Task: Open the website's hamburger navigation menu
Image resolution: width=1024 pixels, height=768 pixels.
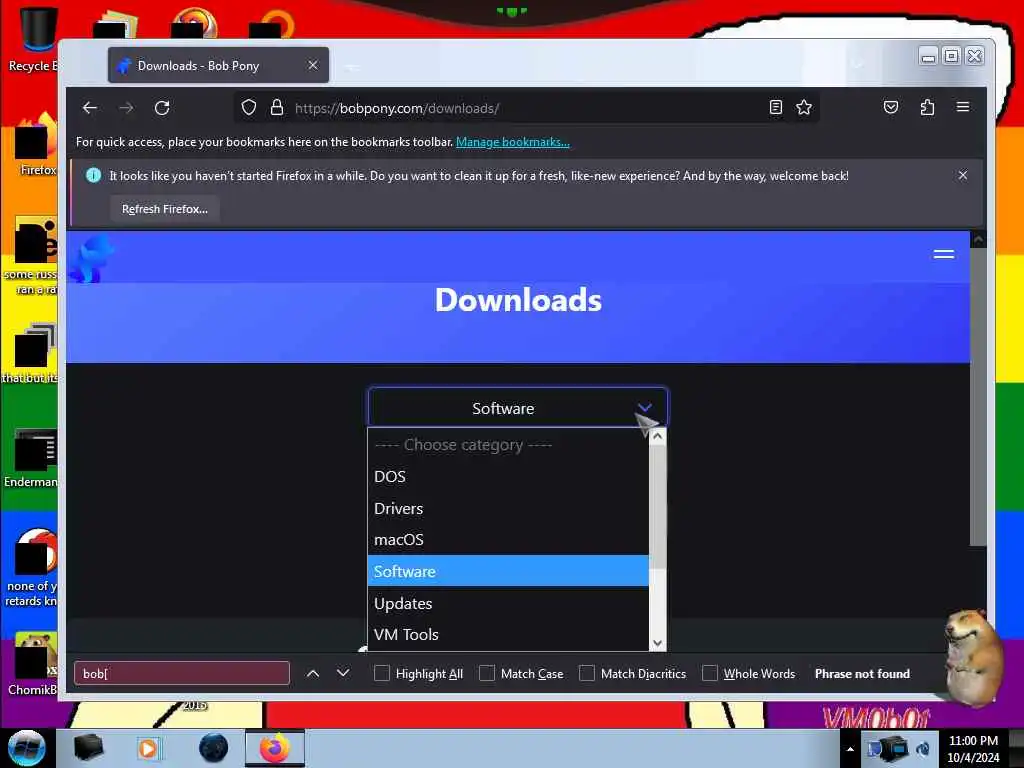Action: click(944, 254)
